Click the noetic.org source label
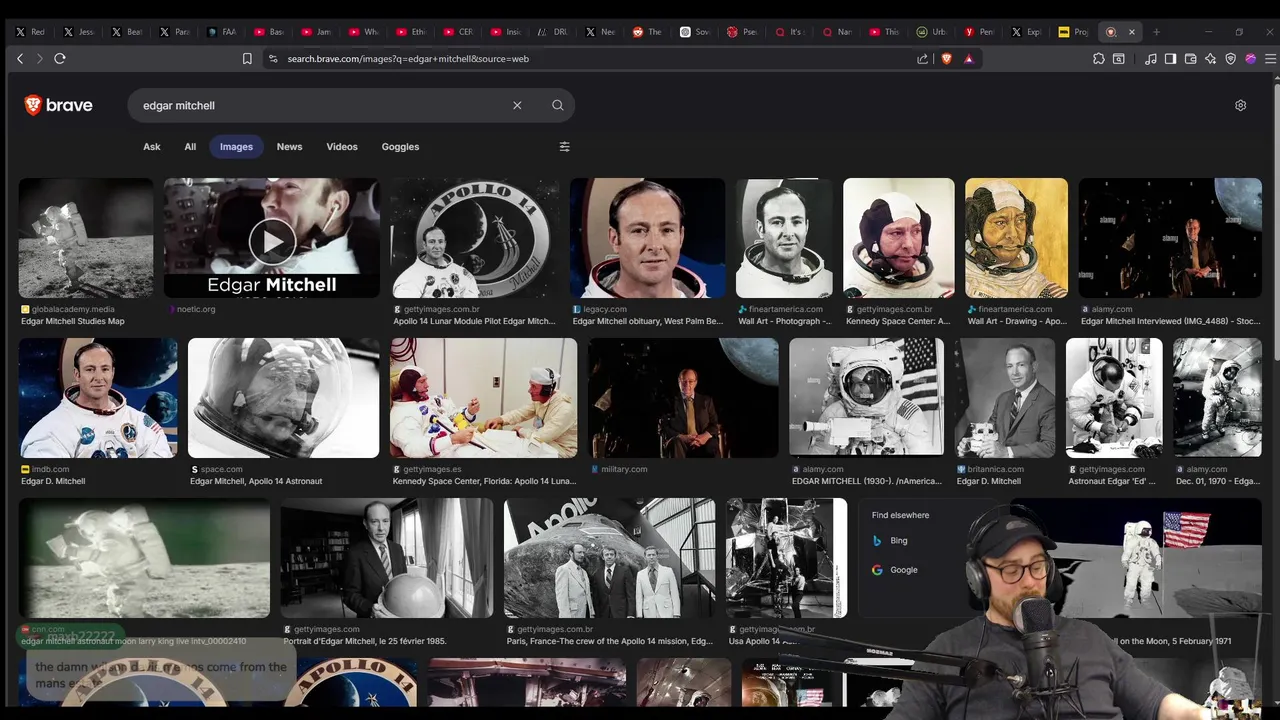Viewport: 1280px width, 720px height. tap(196, 310)
